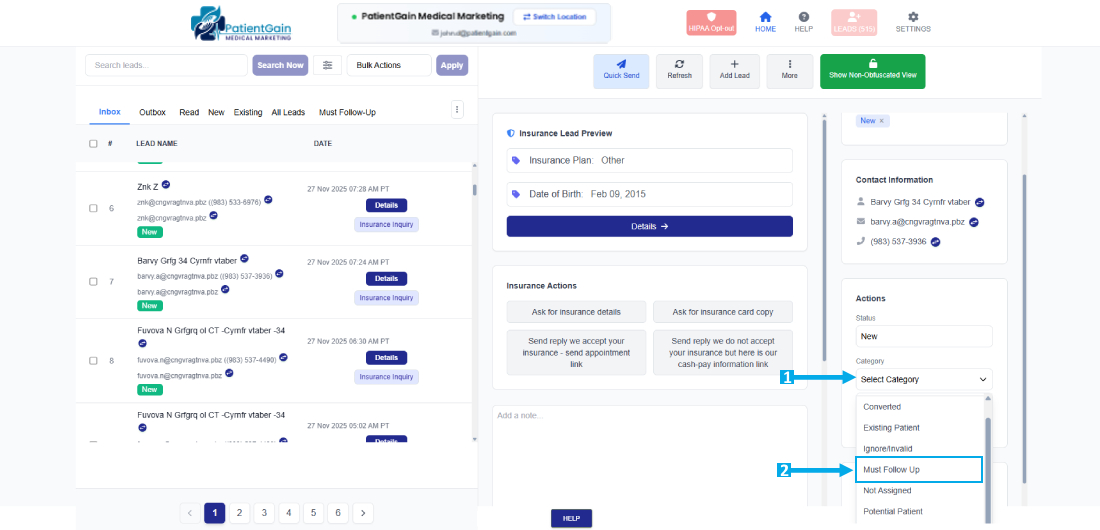Toggle the select-all leads checkbox
The width and height of the screenshot is (1100, 530).
pyautogui.click(x=93, y=144)
